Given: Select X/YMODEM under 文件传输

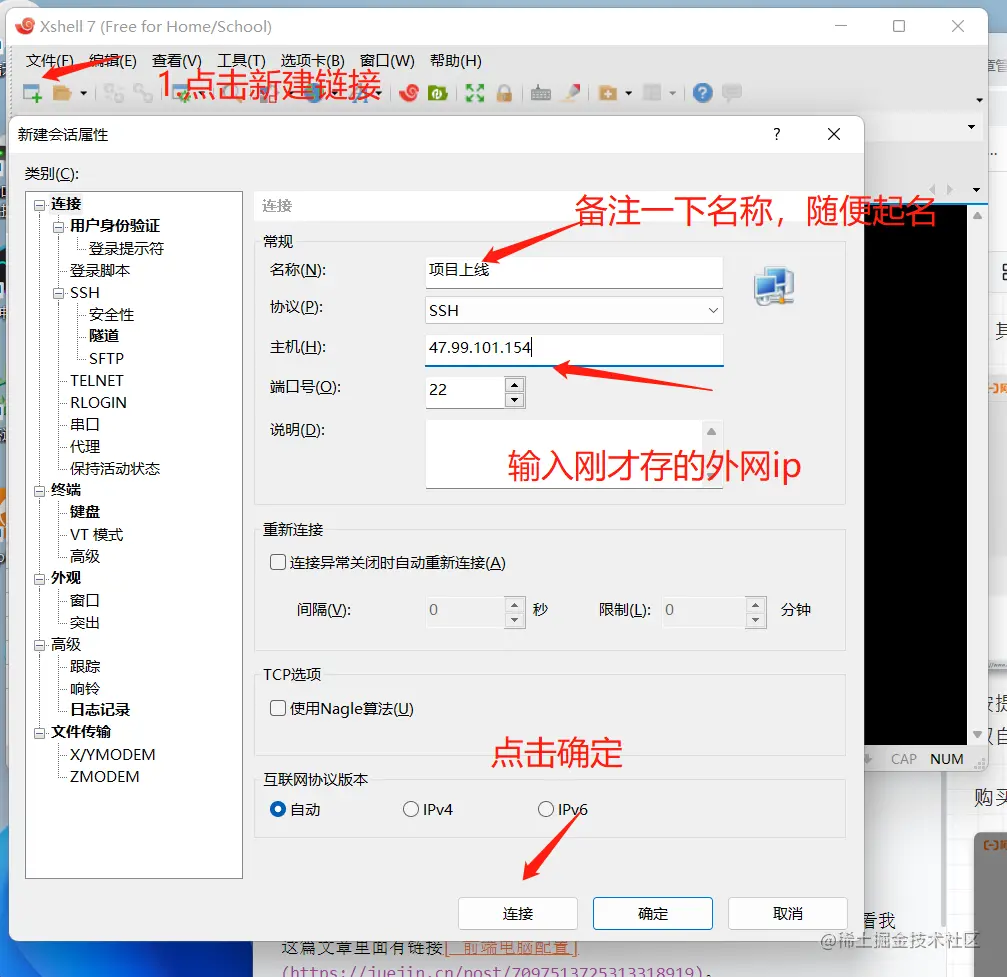Looking at the screenshot, I should click(x=112, y=755).
